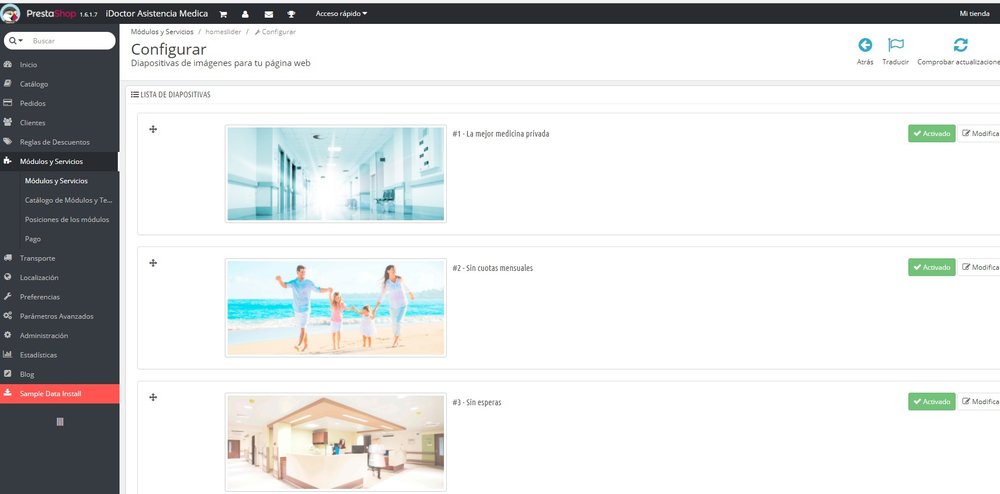Image resolution: width=1000 pixels, height=494 pixels.
Task: Click the Pedidos credit card icon
Action: [x=8, y=103]
